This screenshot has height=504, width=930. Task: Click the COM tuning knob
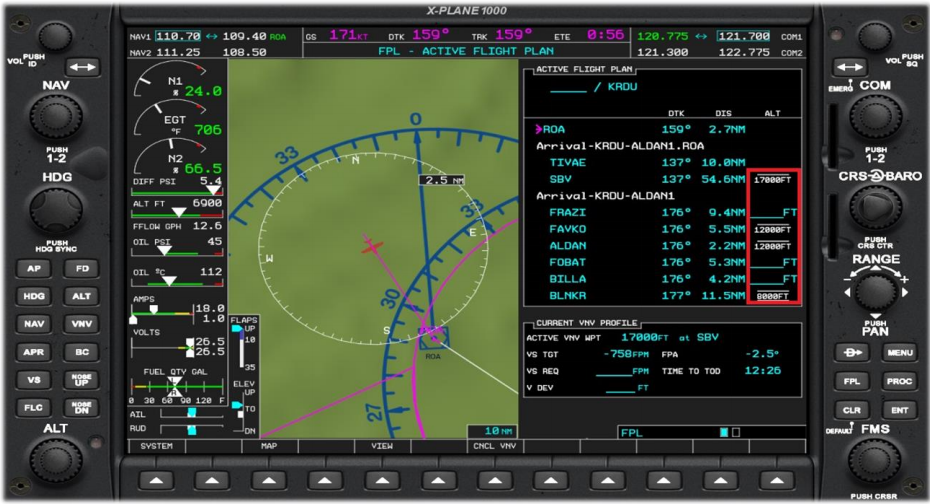875,116
